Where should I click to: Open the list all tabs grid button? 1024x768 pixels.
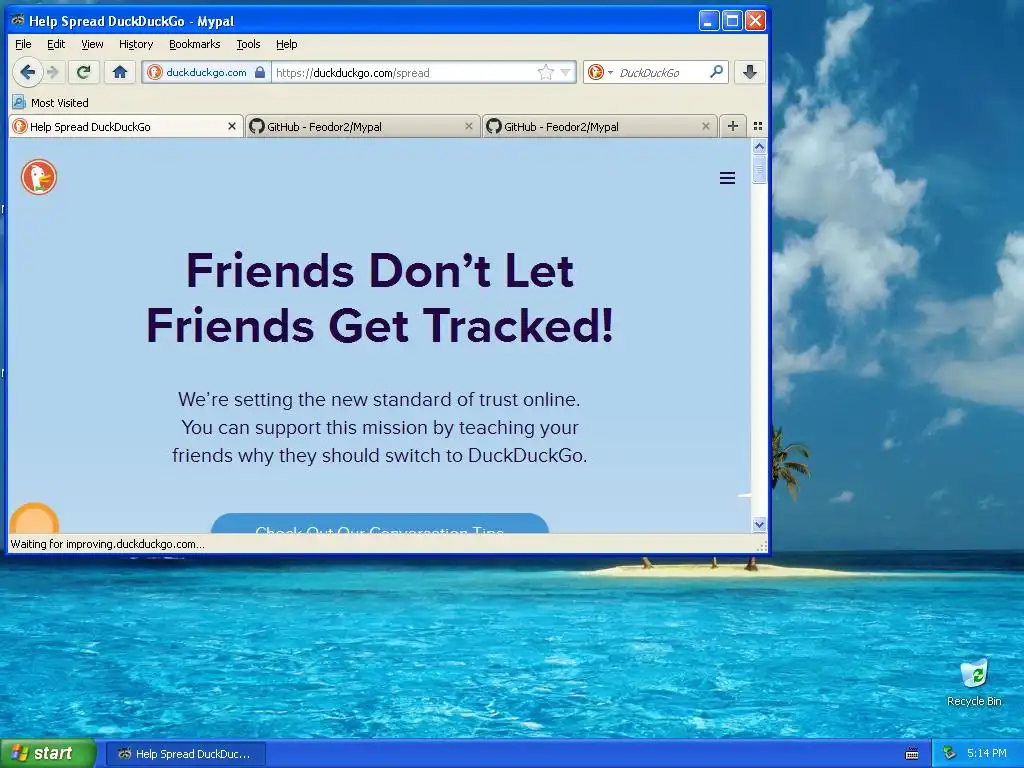tap(758, 126)
